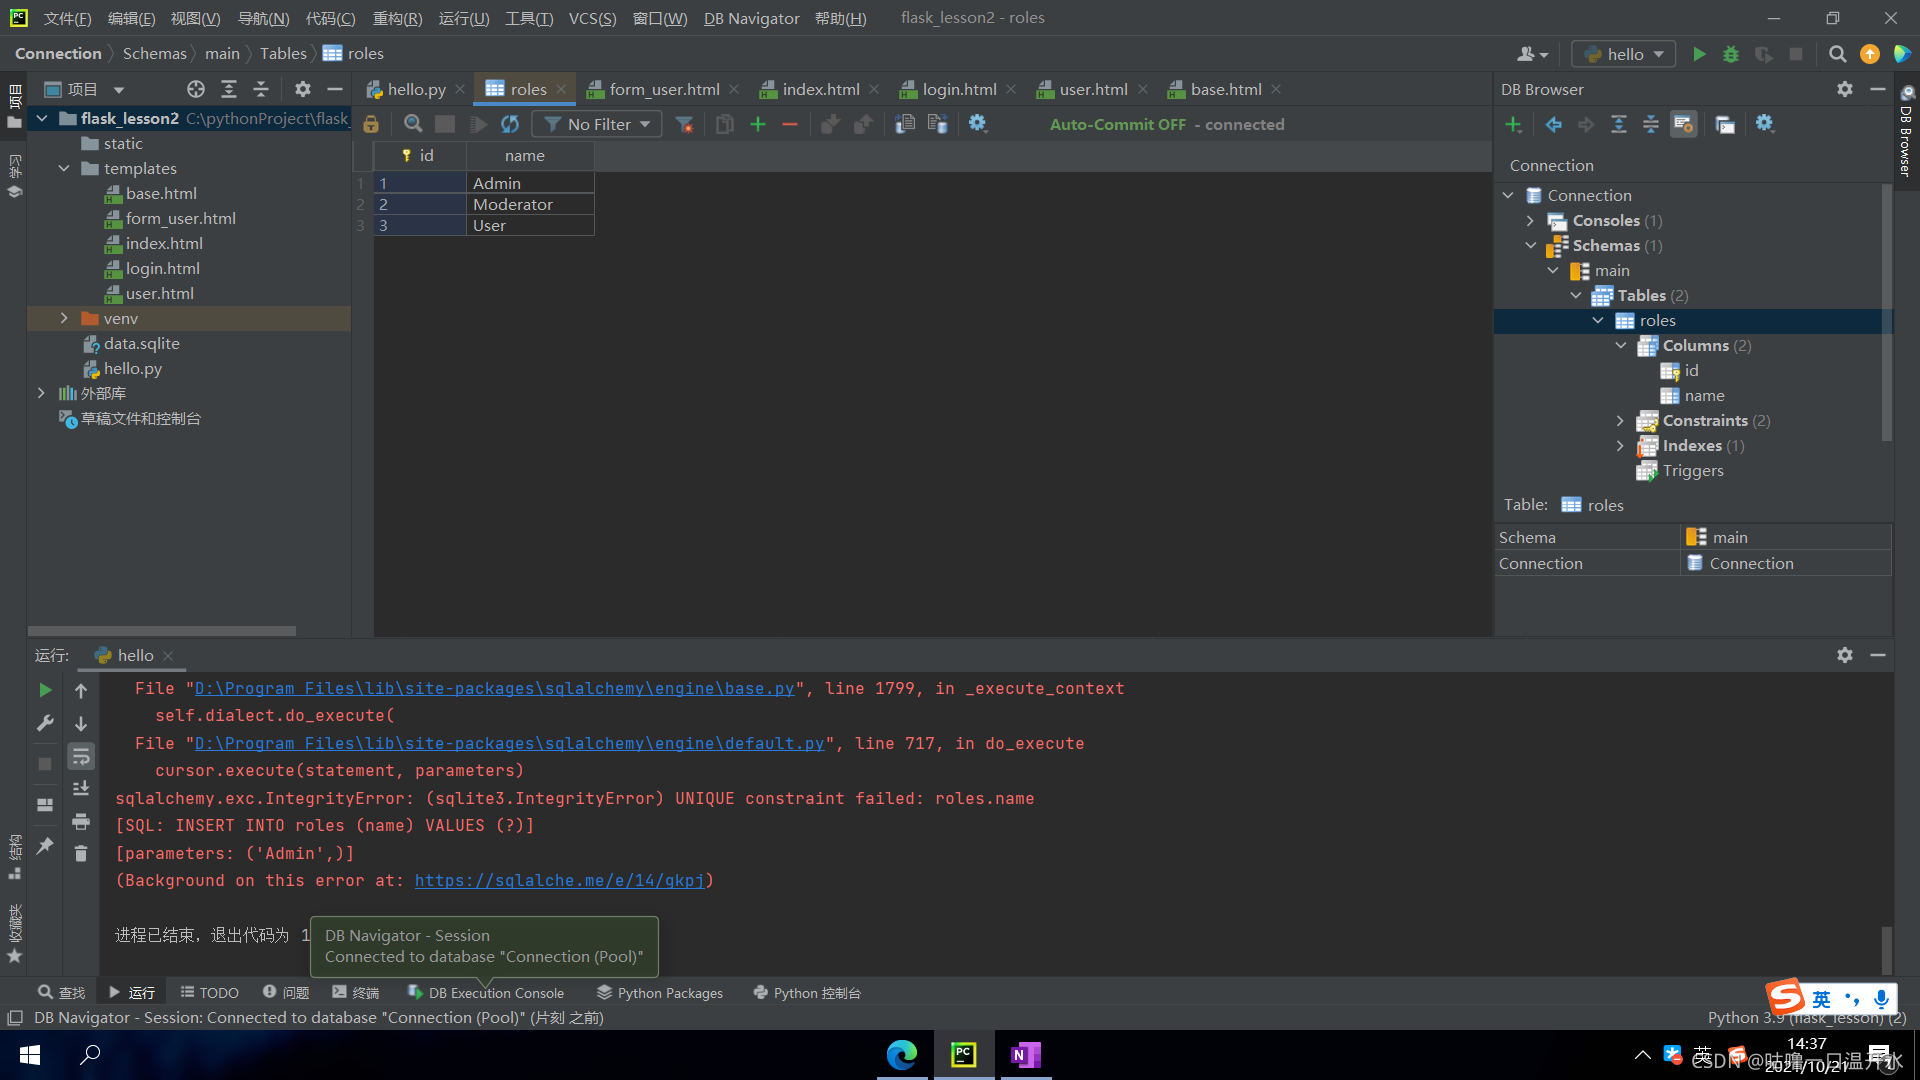The width and height of the screenshot is (1920, 1080).
Task: Click the Python 3.9 interpreter status
Action: pos(1806,1017)
